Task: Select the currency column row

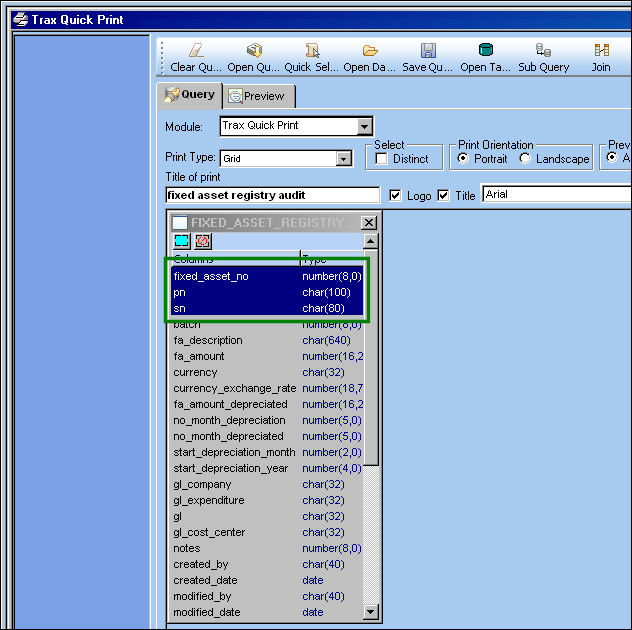Action: (268, 372)
